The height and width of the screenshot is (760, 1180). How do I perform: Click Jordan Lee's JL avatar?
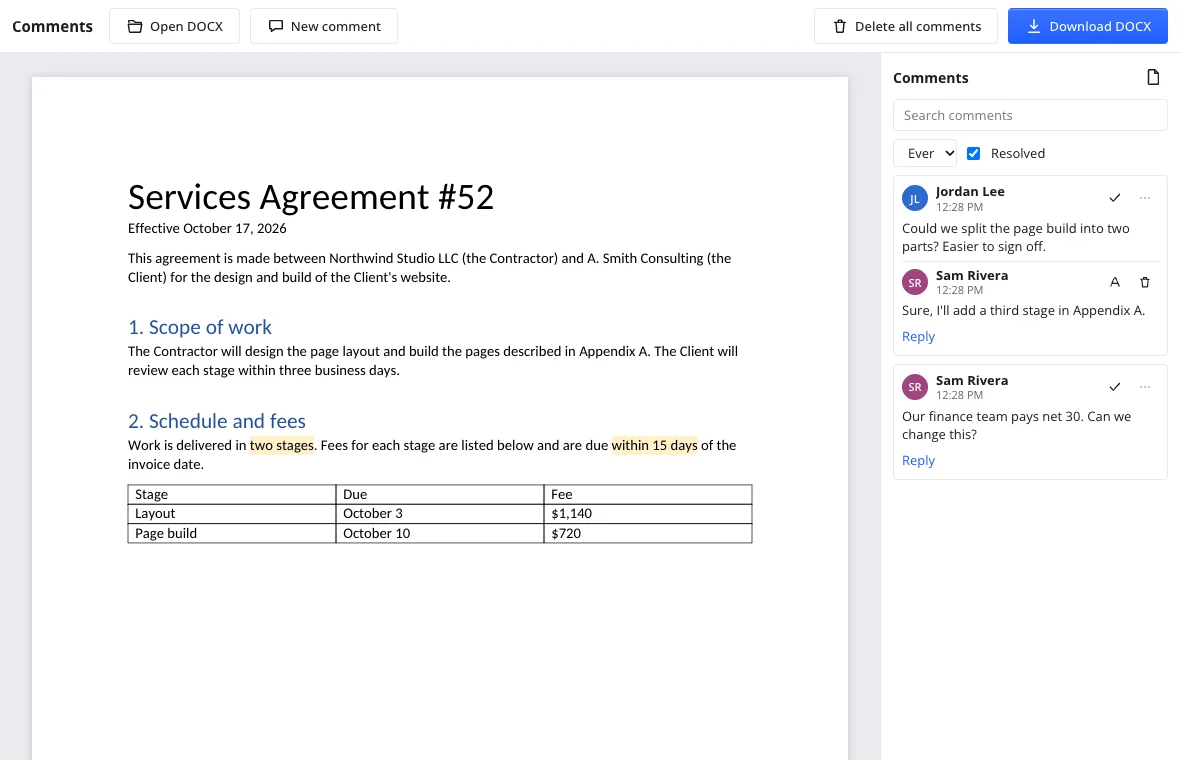tap(914, 199)
